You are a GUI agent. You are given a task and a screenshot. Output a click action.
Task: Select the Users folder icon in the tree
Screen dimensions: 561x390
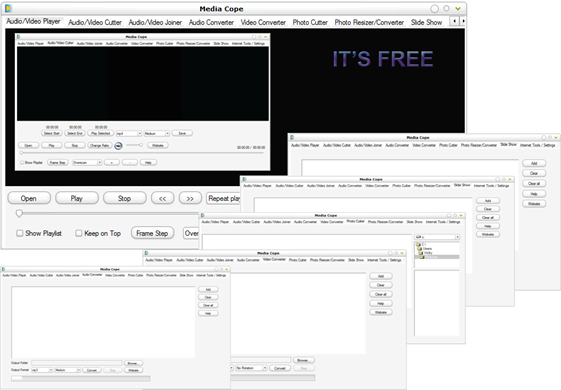(x=420, y=248)
